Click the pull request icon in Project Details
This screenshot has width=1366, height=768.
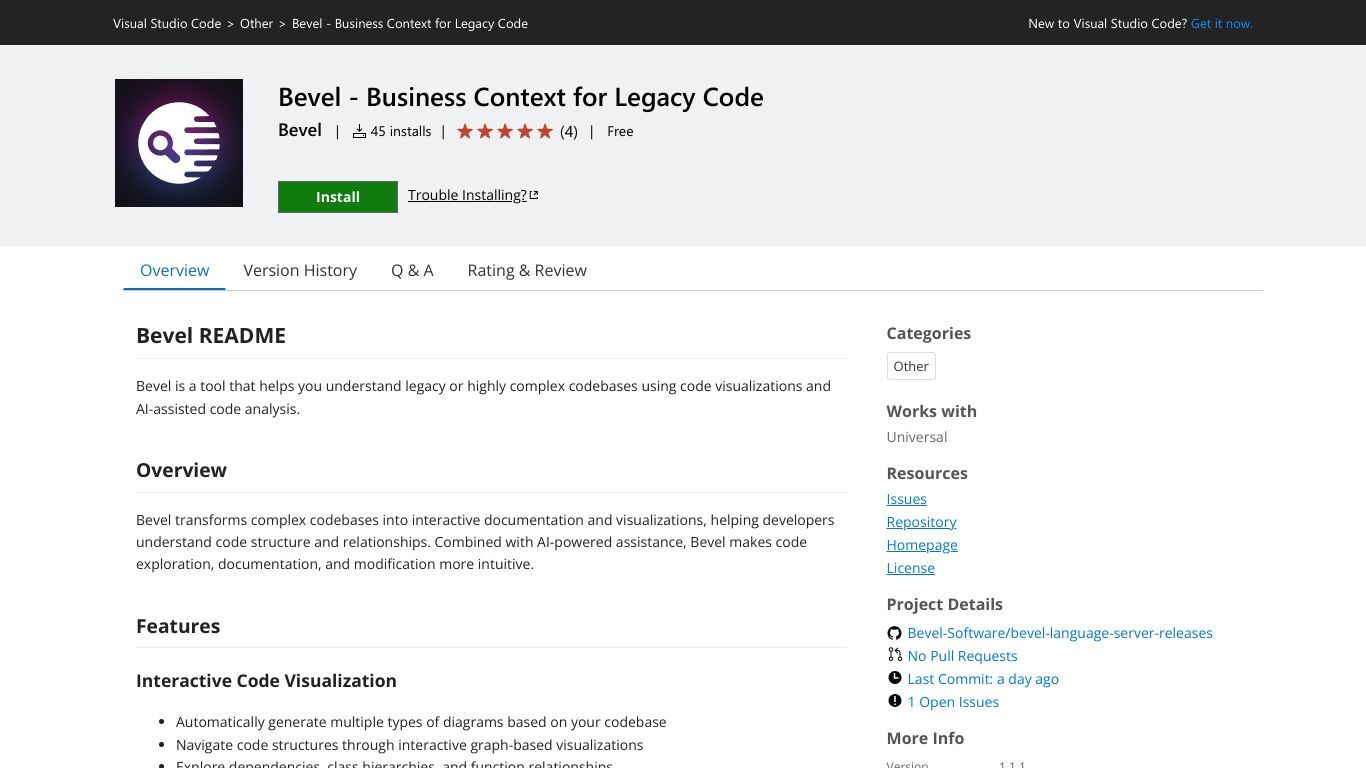click(894, 655)
